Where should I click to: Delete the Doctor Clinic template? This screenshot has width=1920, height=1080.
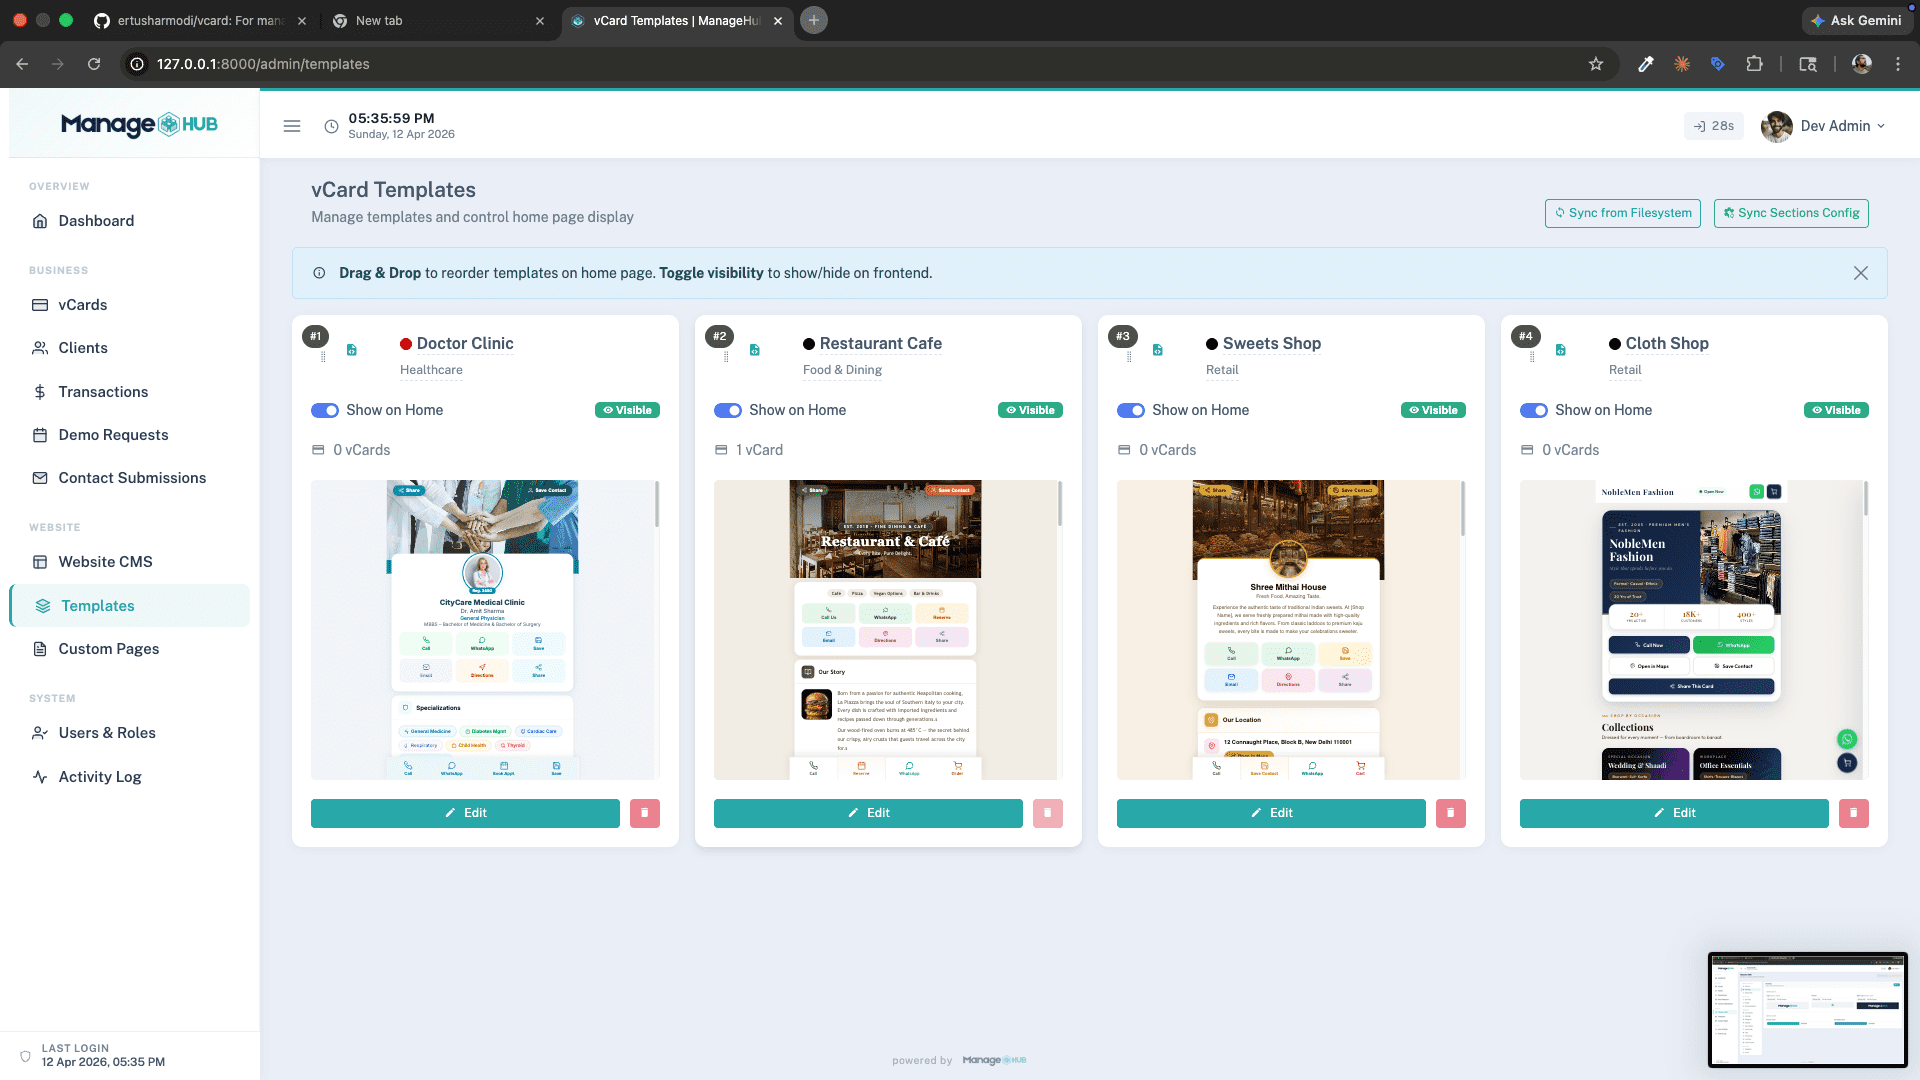point(645,813)
